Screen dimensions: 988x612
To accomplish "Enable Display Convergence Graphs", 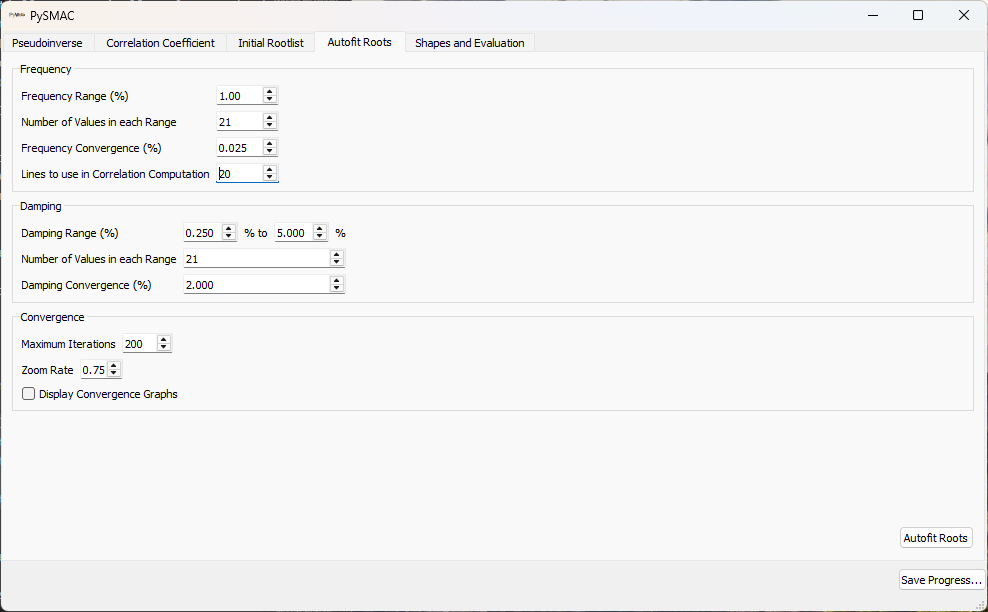I will [28, 394].
